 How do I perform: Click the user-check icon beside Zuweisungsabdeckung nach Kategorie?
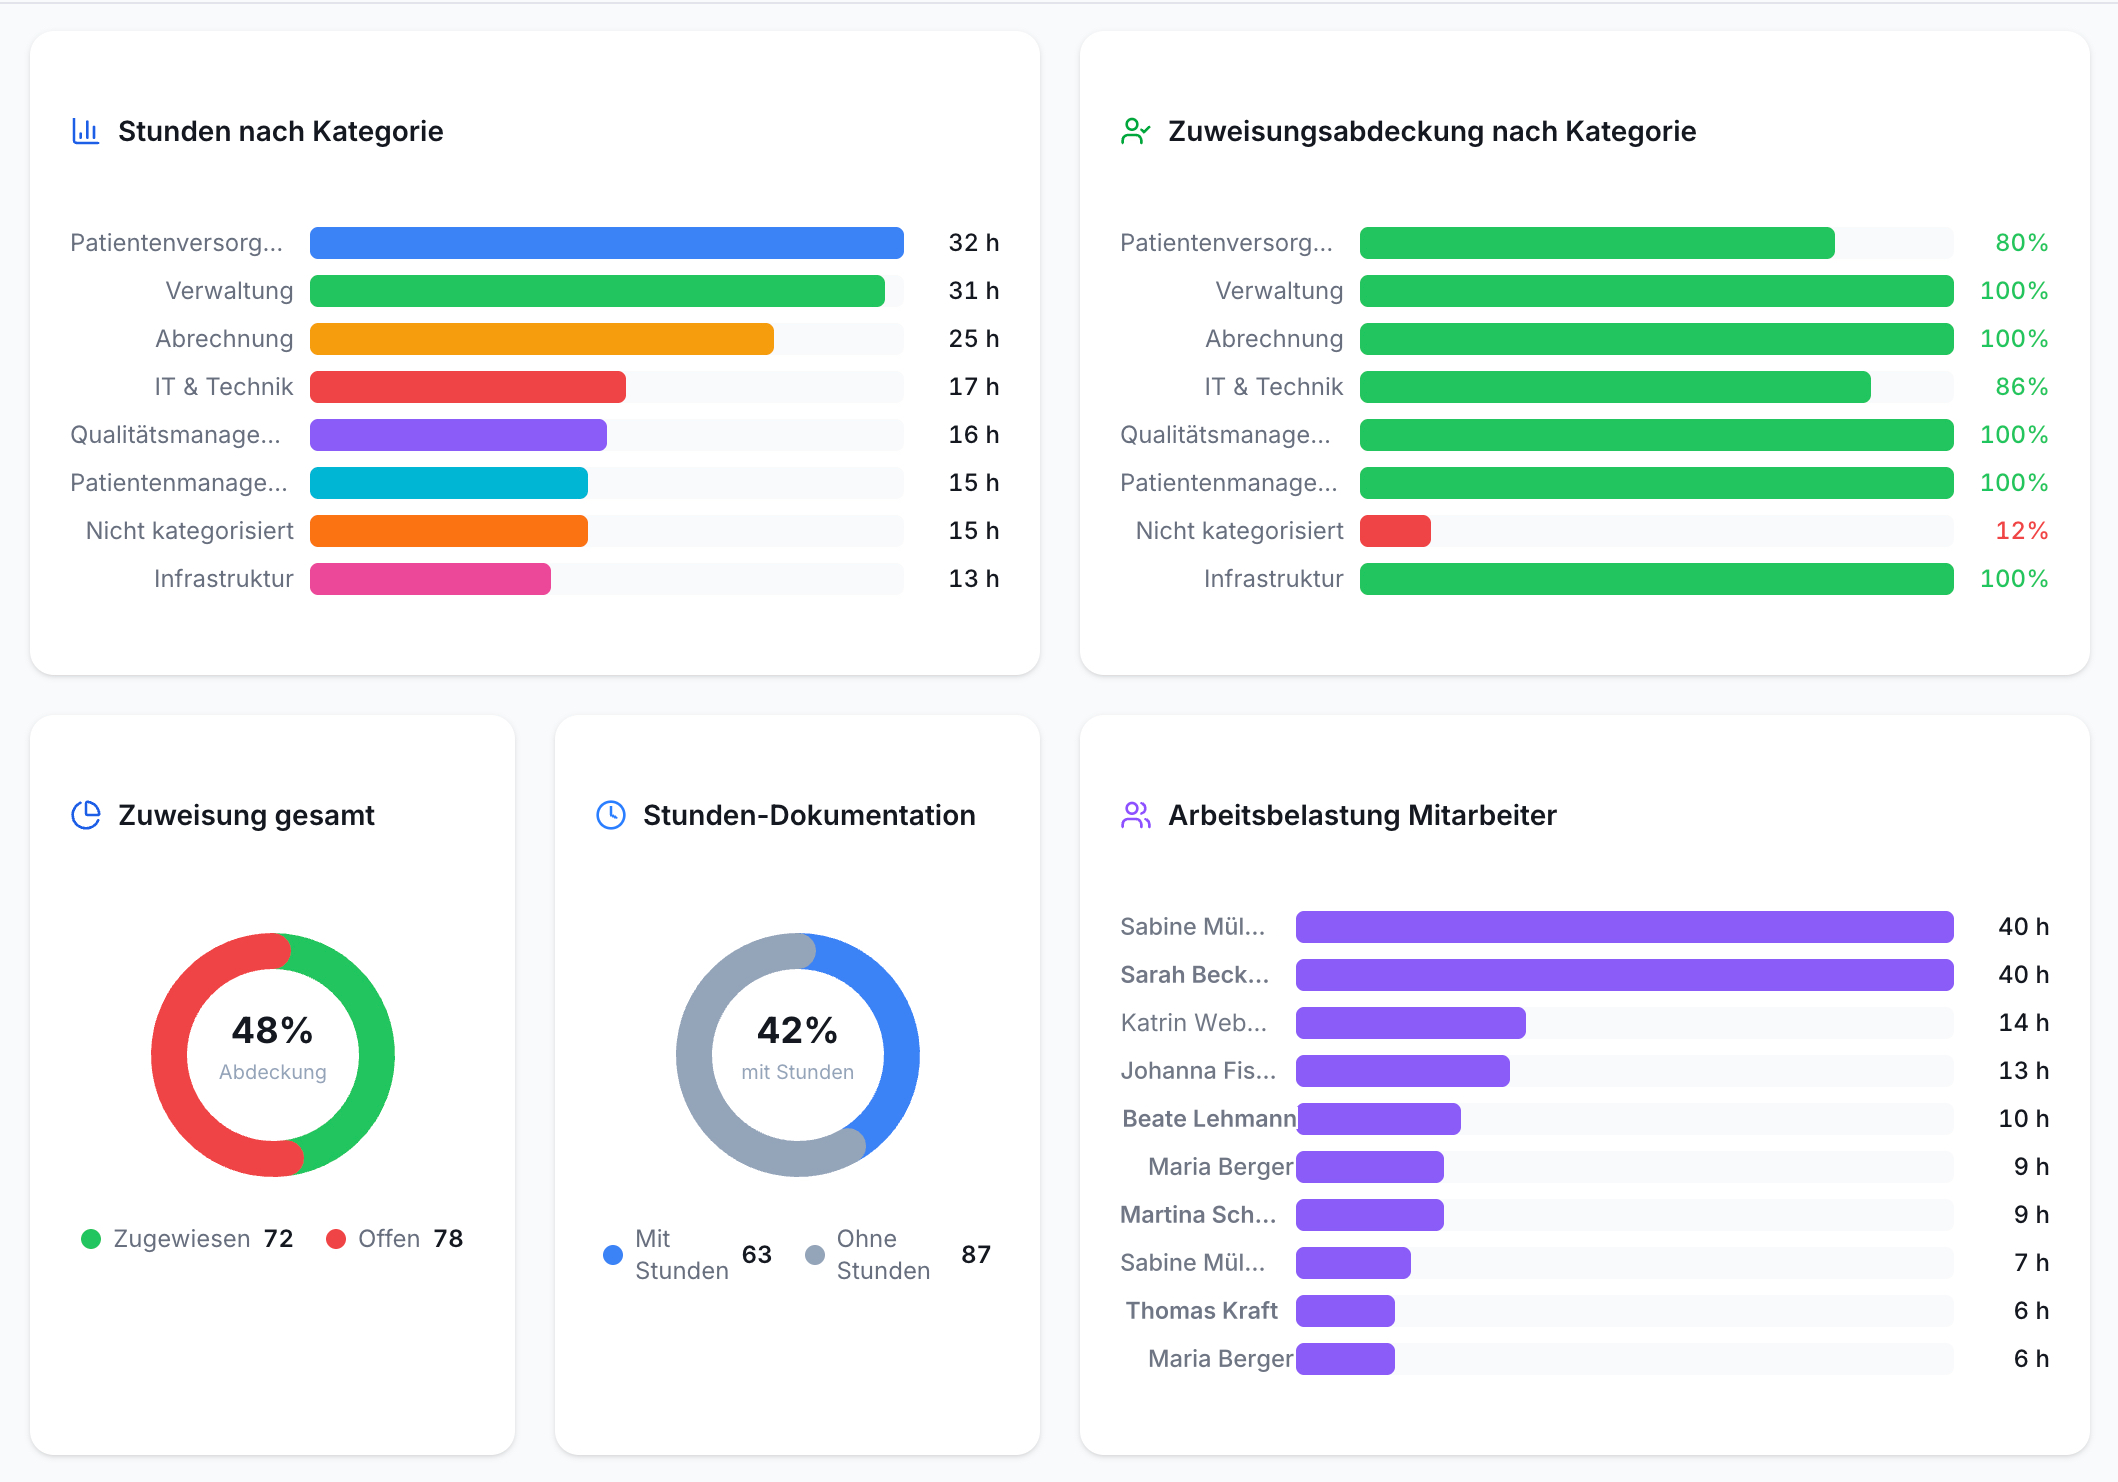click(x=1136, y=131)
